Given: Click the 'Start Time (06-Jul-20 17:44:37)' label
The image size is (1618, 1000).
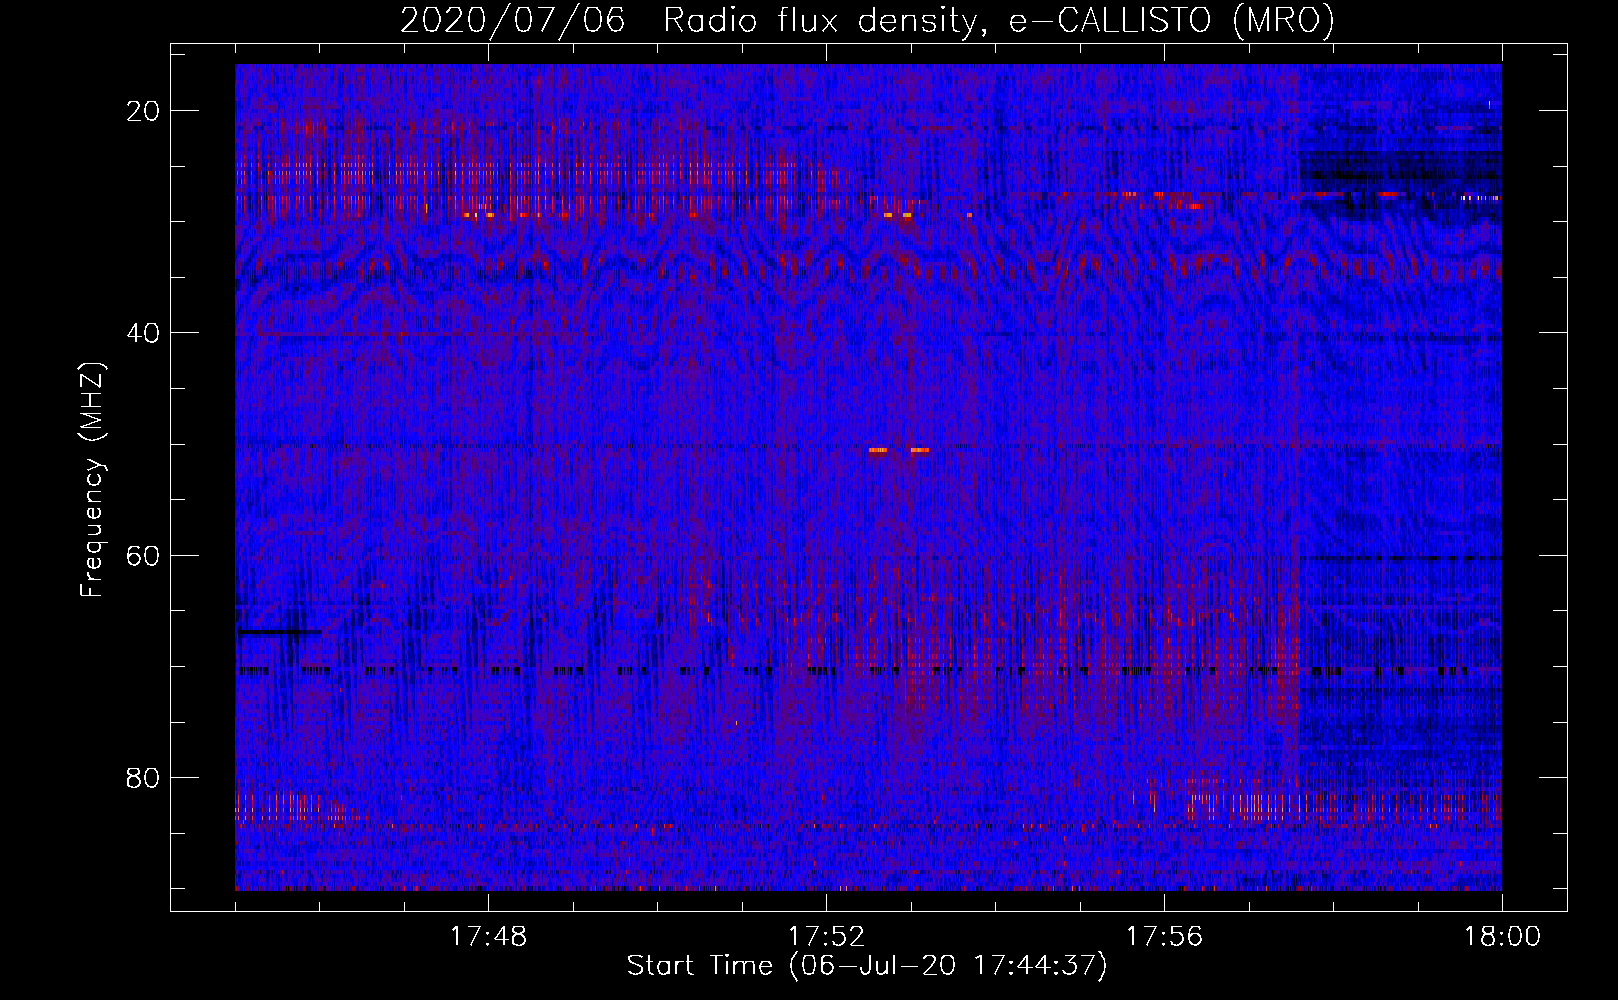Looking at the screenshot, I should pyautogui.click(x=867, y=966).
